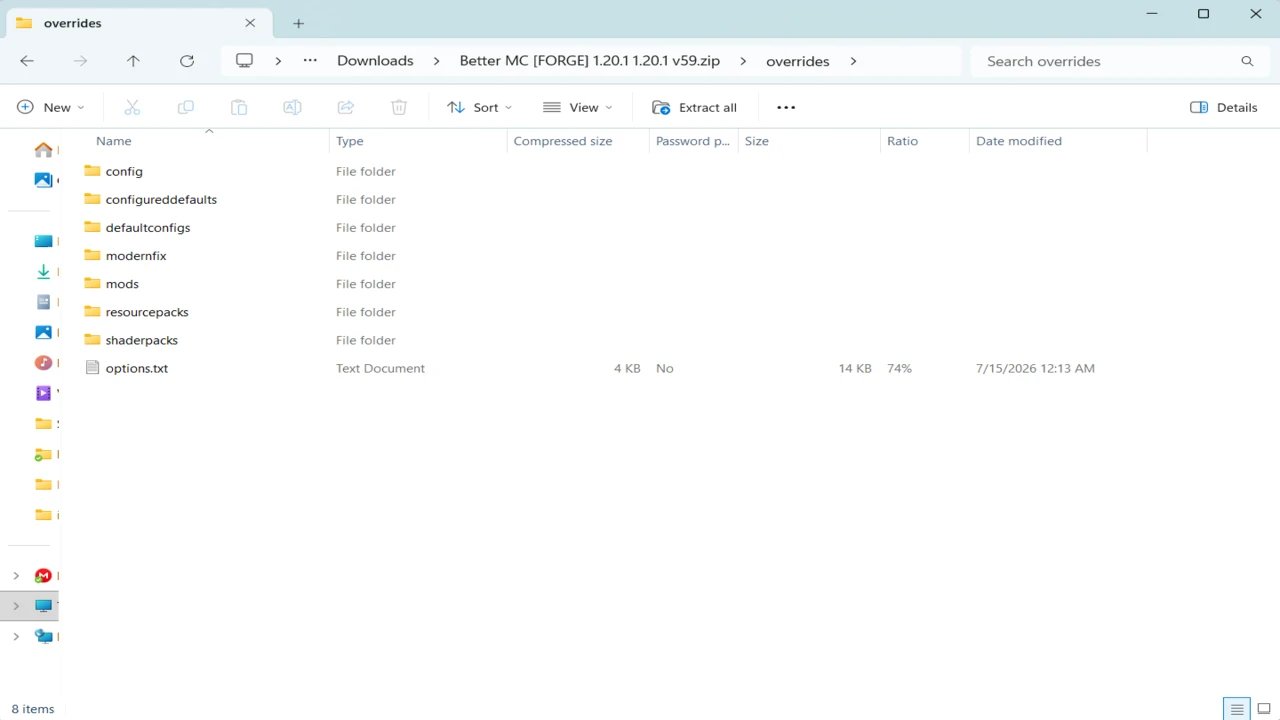Viewport: 1280px width, 720px height.
Task: Select the mods folder
Action: (111, 283)
